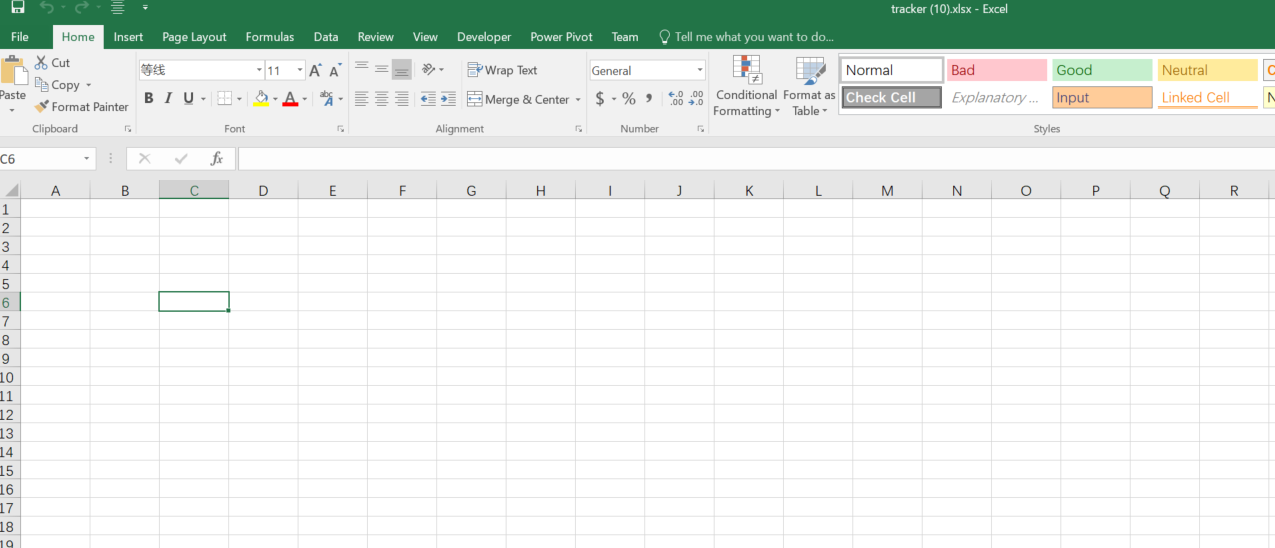Image resolution: width=1275 pixels, height=548 pixels.
Task: Open Alignment settings dialog launcher
Action: pos(578,129)
